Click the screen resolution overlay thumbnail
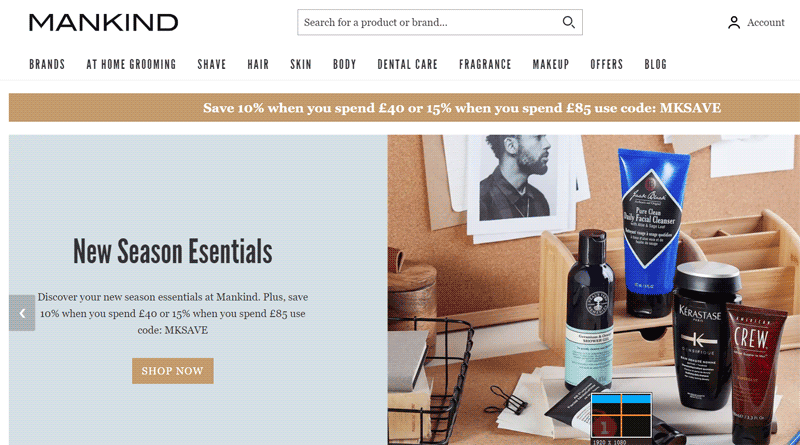The image size is (800, 445). point(621,415)
